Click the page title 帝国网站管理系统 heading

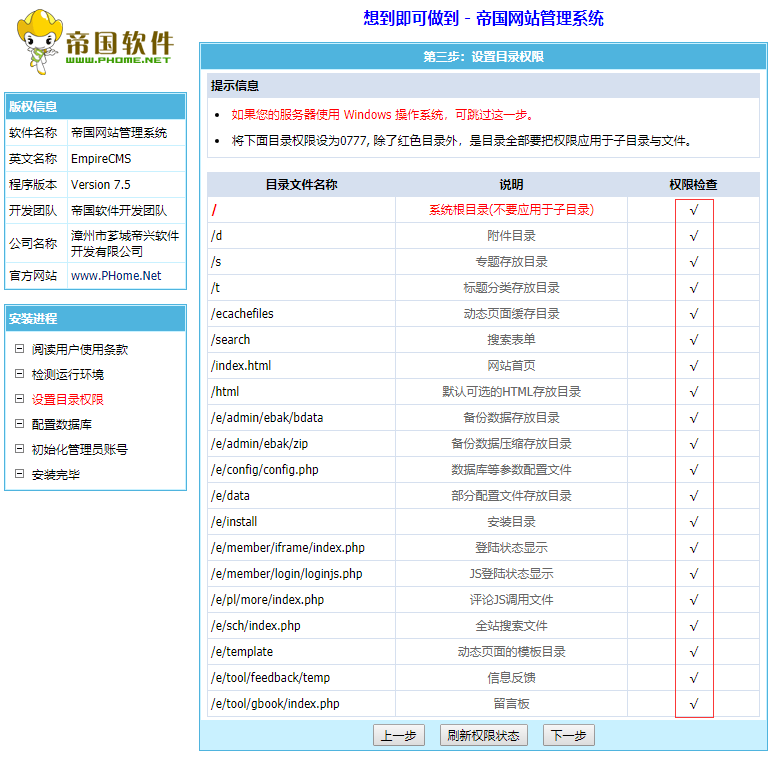point(483,18)
